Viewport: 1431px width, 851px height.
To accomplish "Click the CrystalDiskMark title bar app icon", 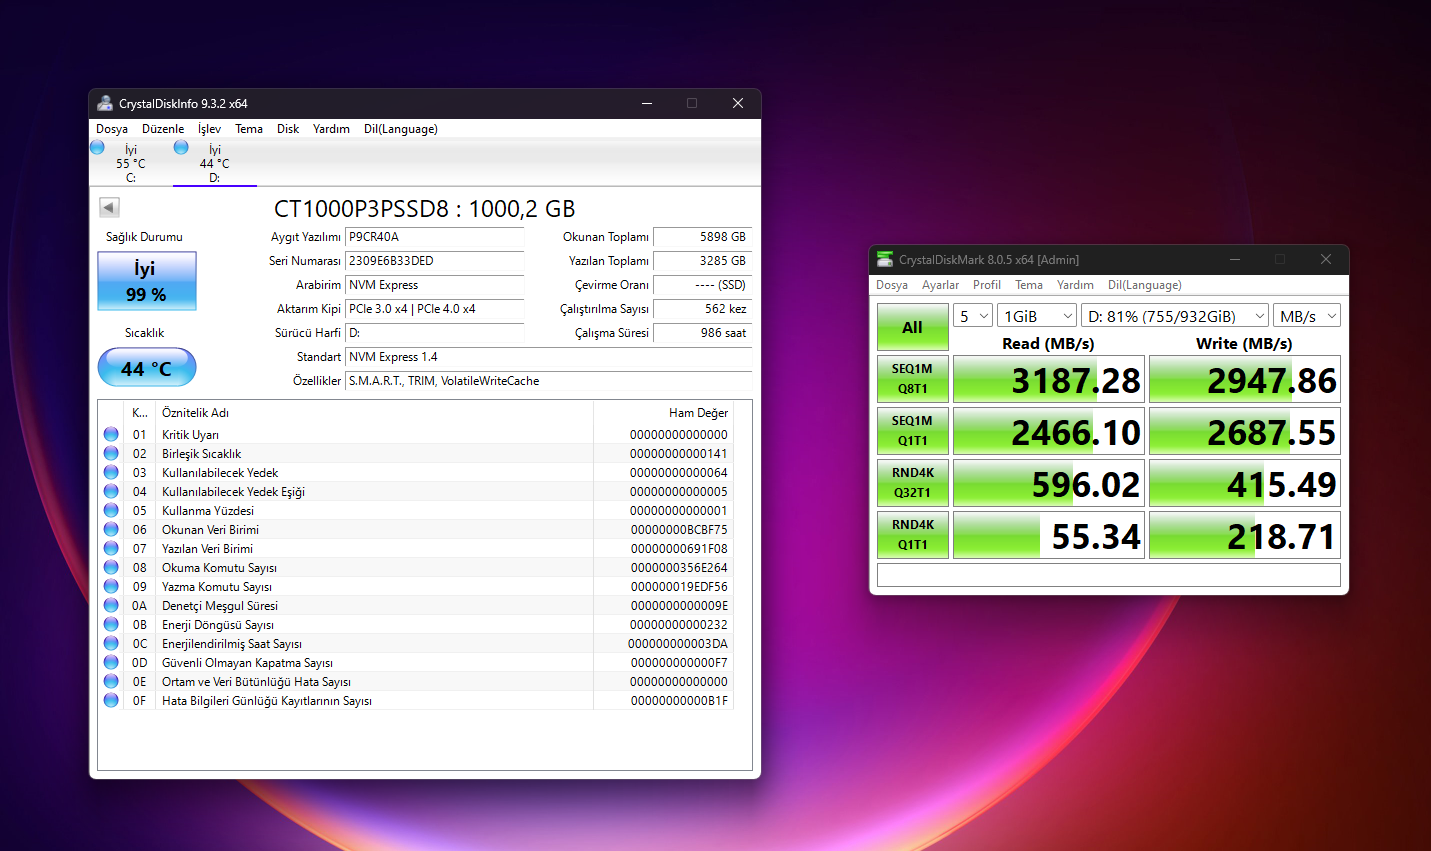I will (x=884, y=259).
